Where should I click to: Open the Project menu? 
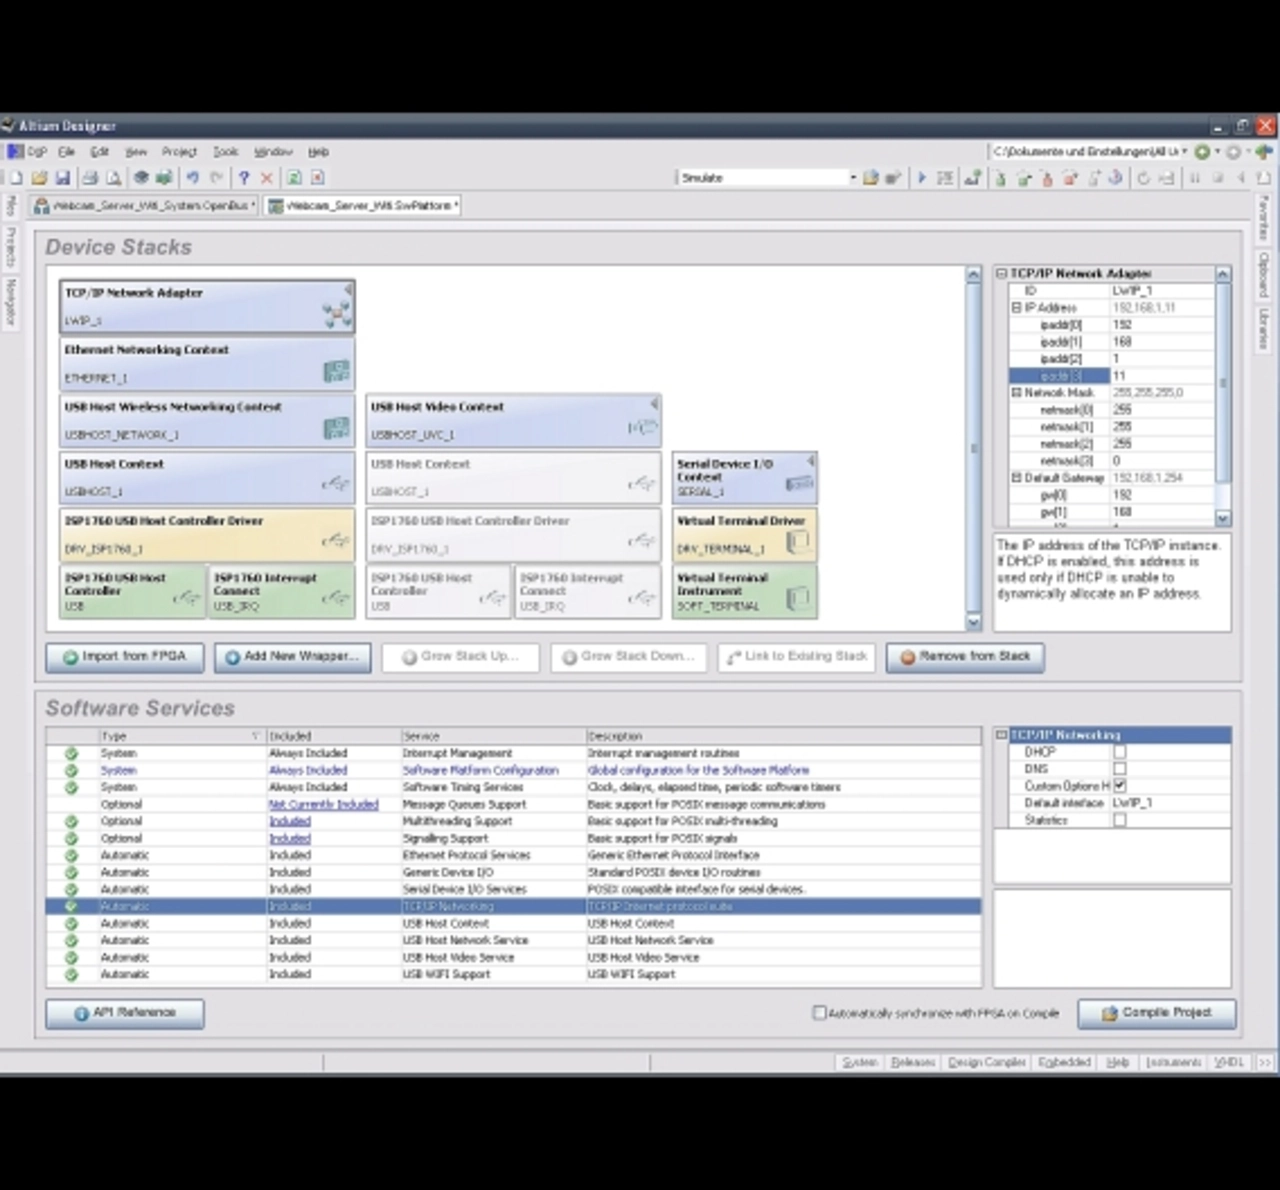[179, 152]
